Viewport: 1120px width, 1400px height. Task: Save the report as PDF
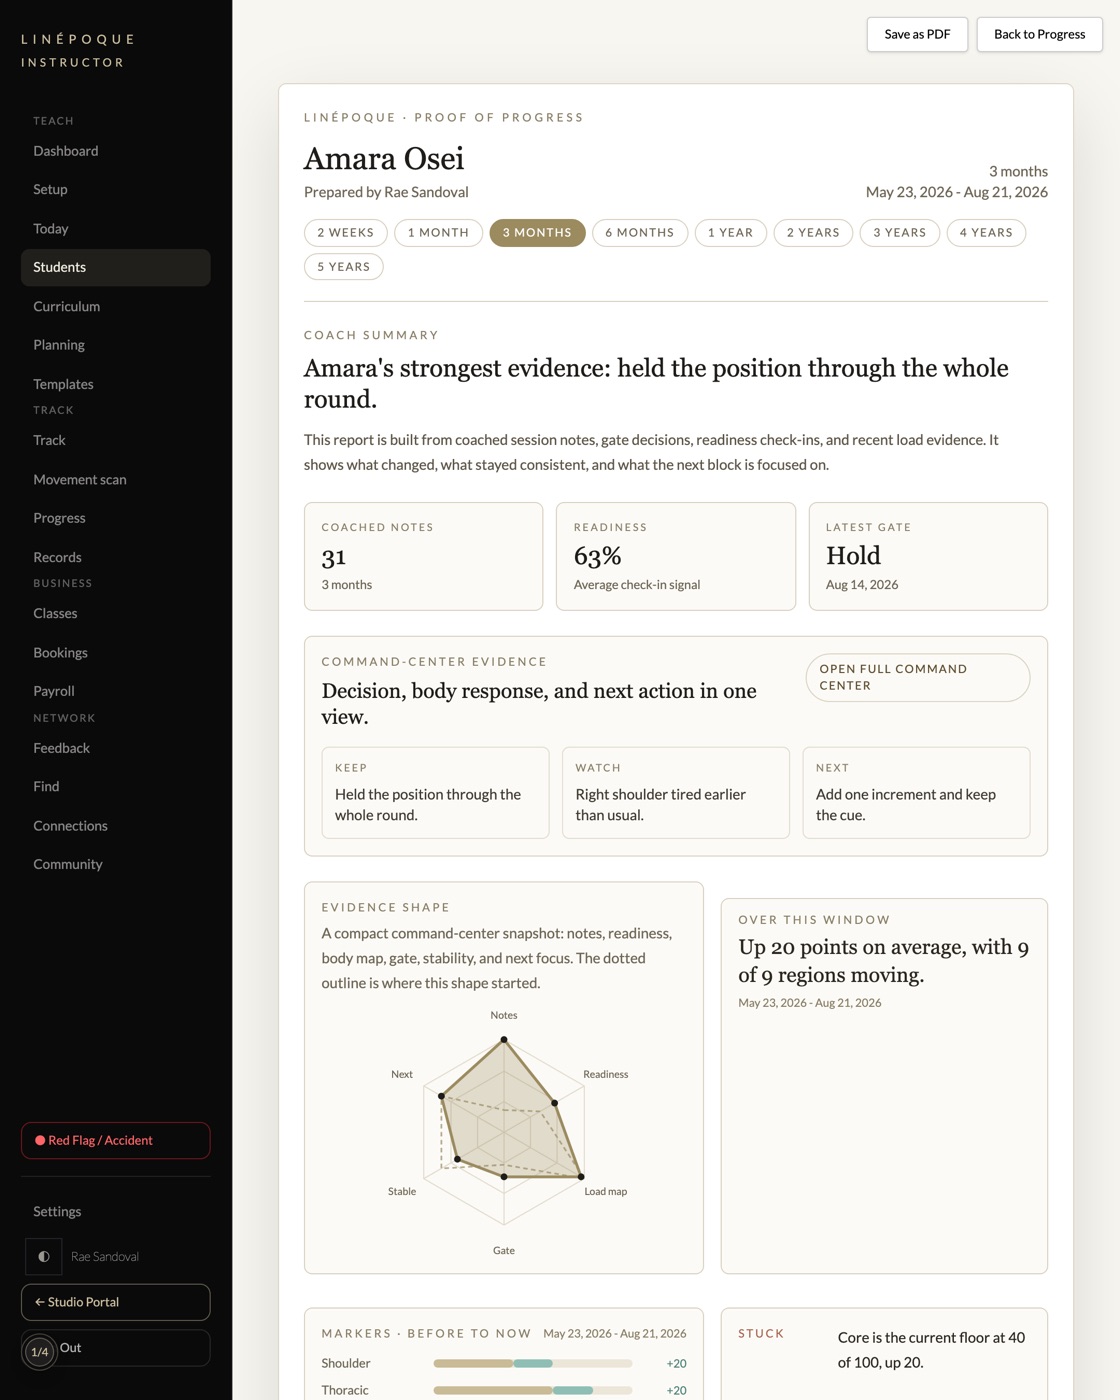pyautogui.click(x=917, y=35)
